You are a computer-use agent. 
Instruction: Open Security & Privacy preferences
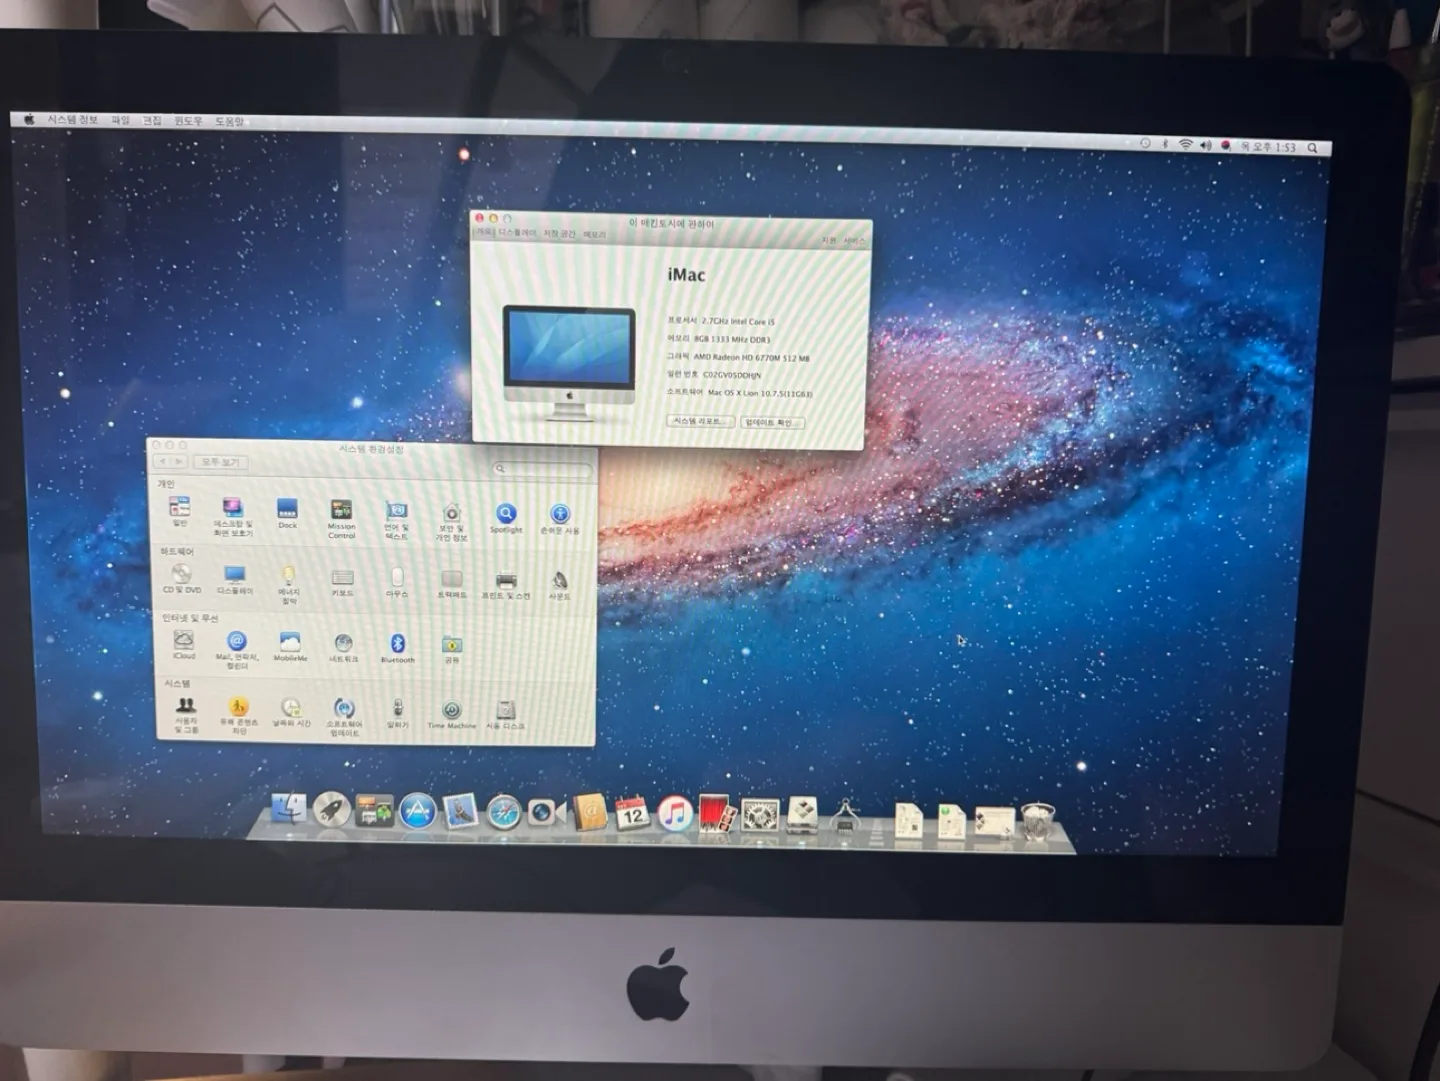click(451, 522)
